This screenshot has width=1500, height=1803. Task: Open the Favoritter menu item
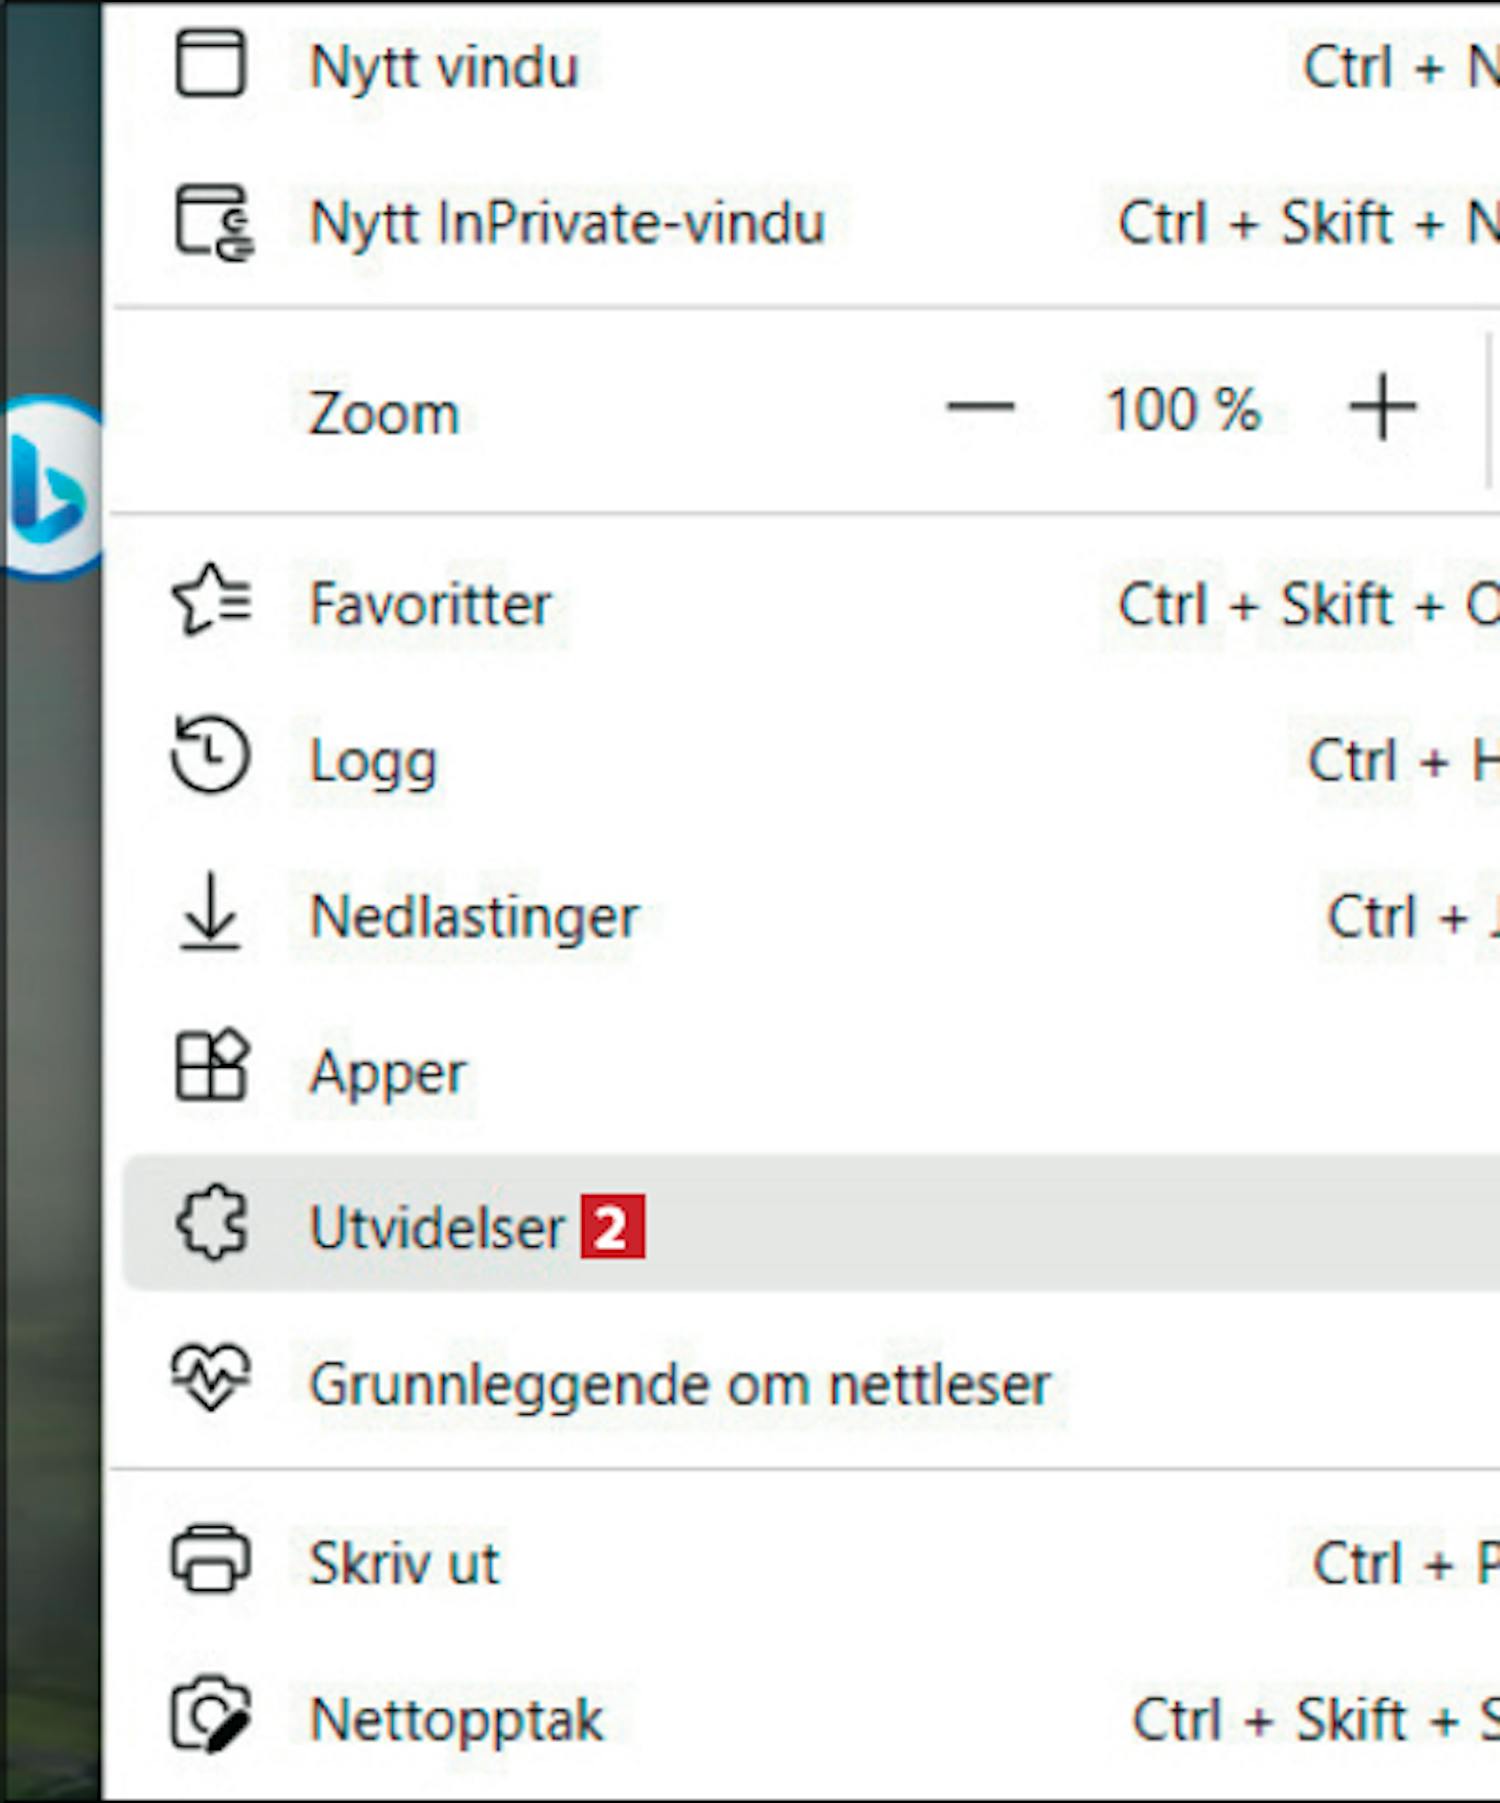click(430, 605)
